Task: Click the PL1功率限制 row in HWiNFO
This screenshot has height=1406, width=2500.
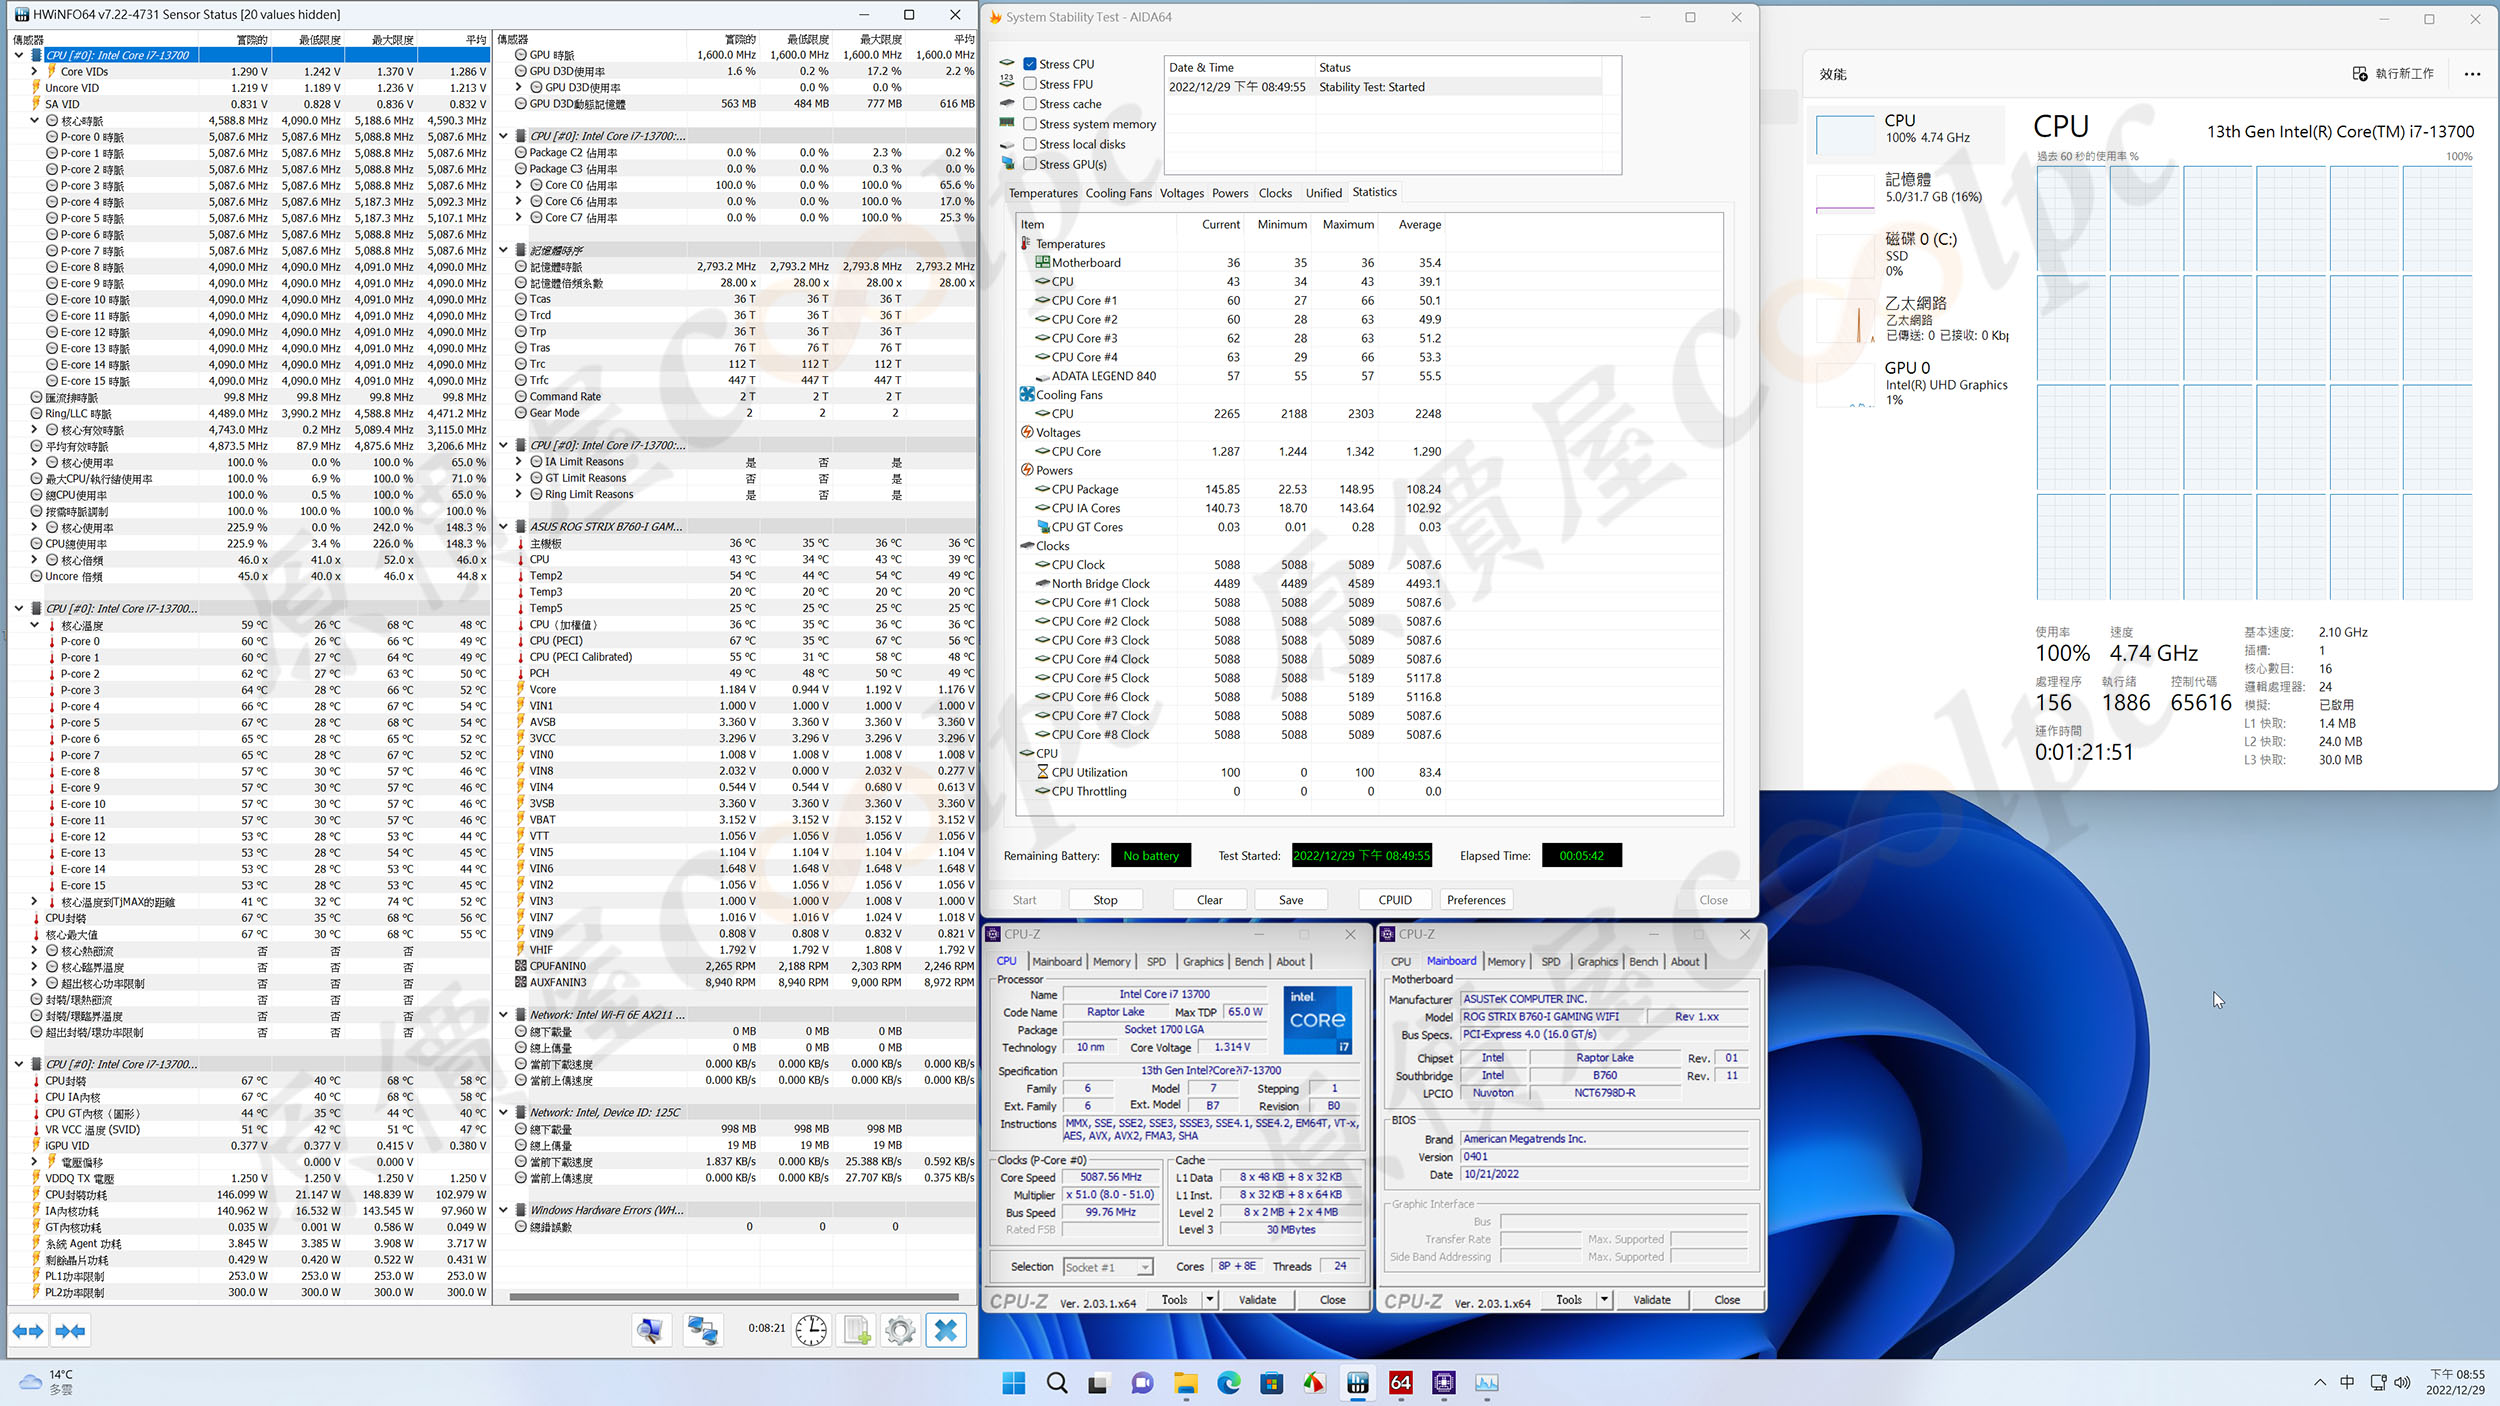Action: pos(250,1276)
